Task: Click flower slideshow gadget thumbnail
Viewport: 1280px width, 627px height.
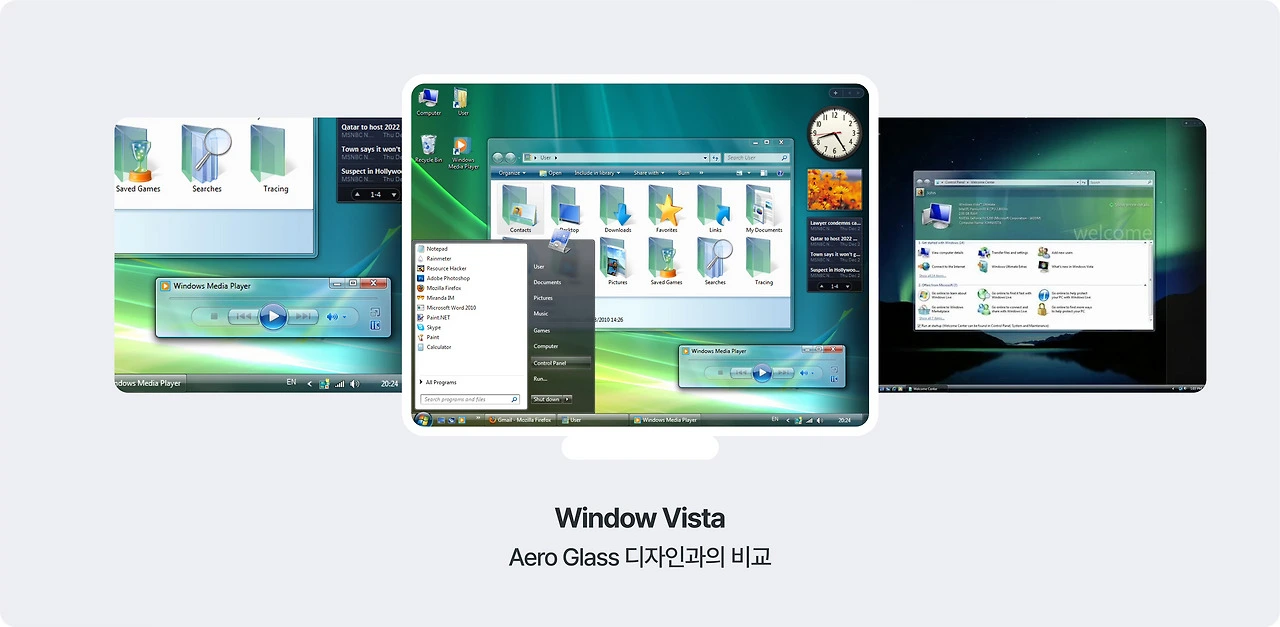Action: pos(834,189)
